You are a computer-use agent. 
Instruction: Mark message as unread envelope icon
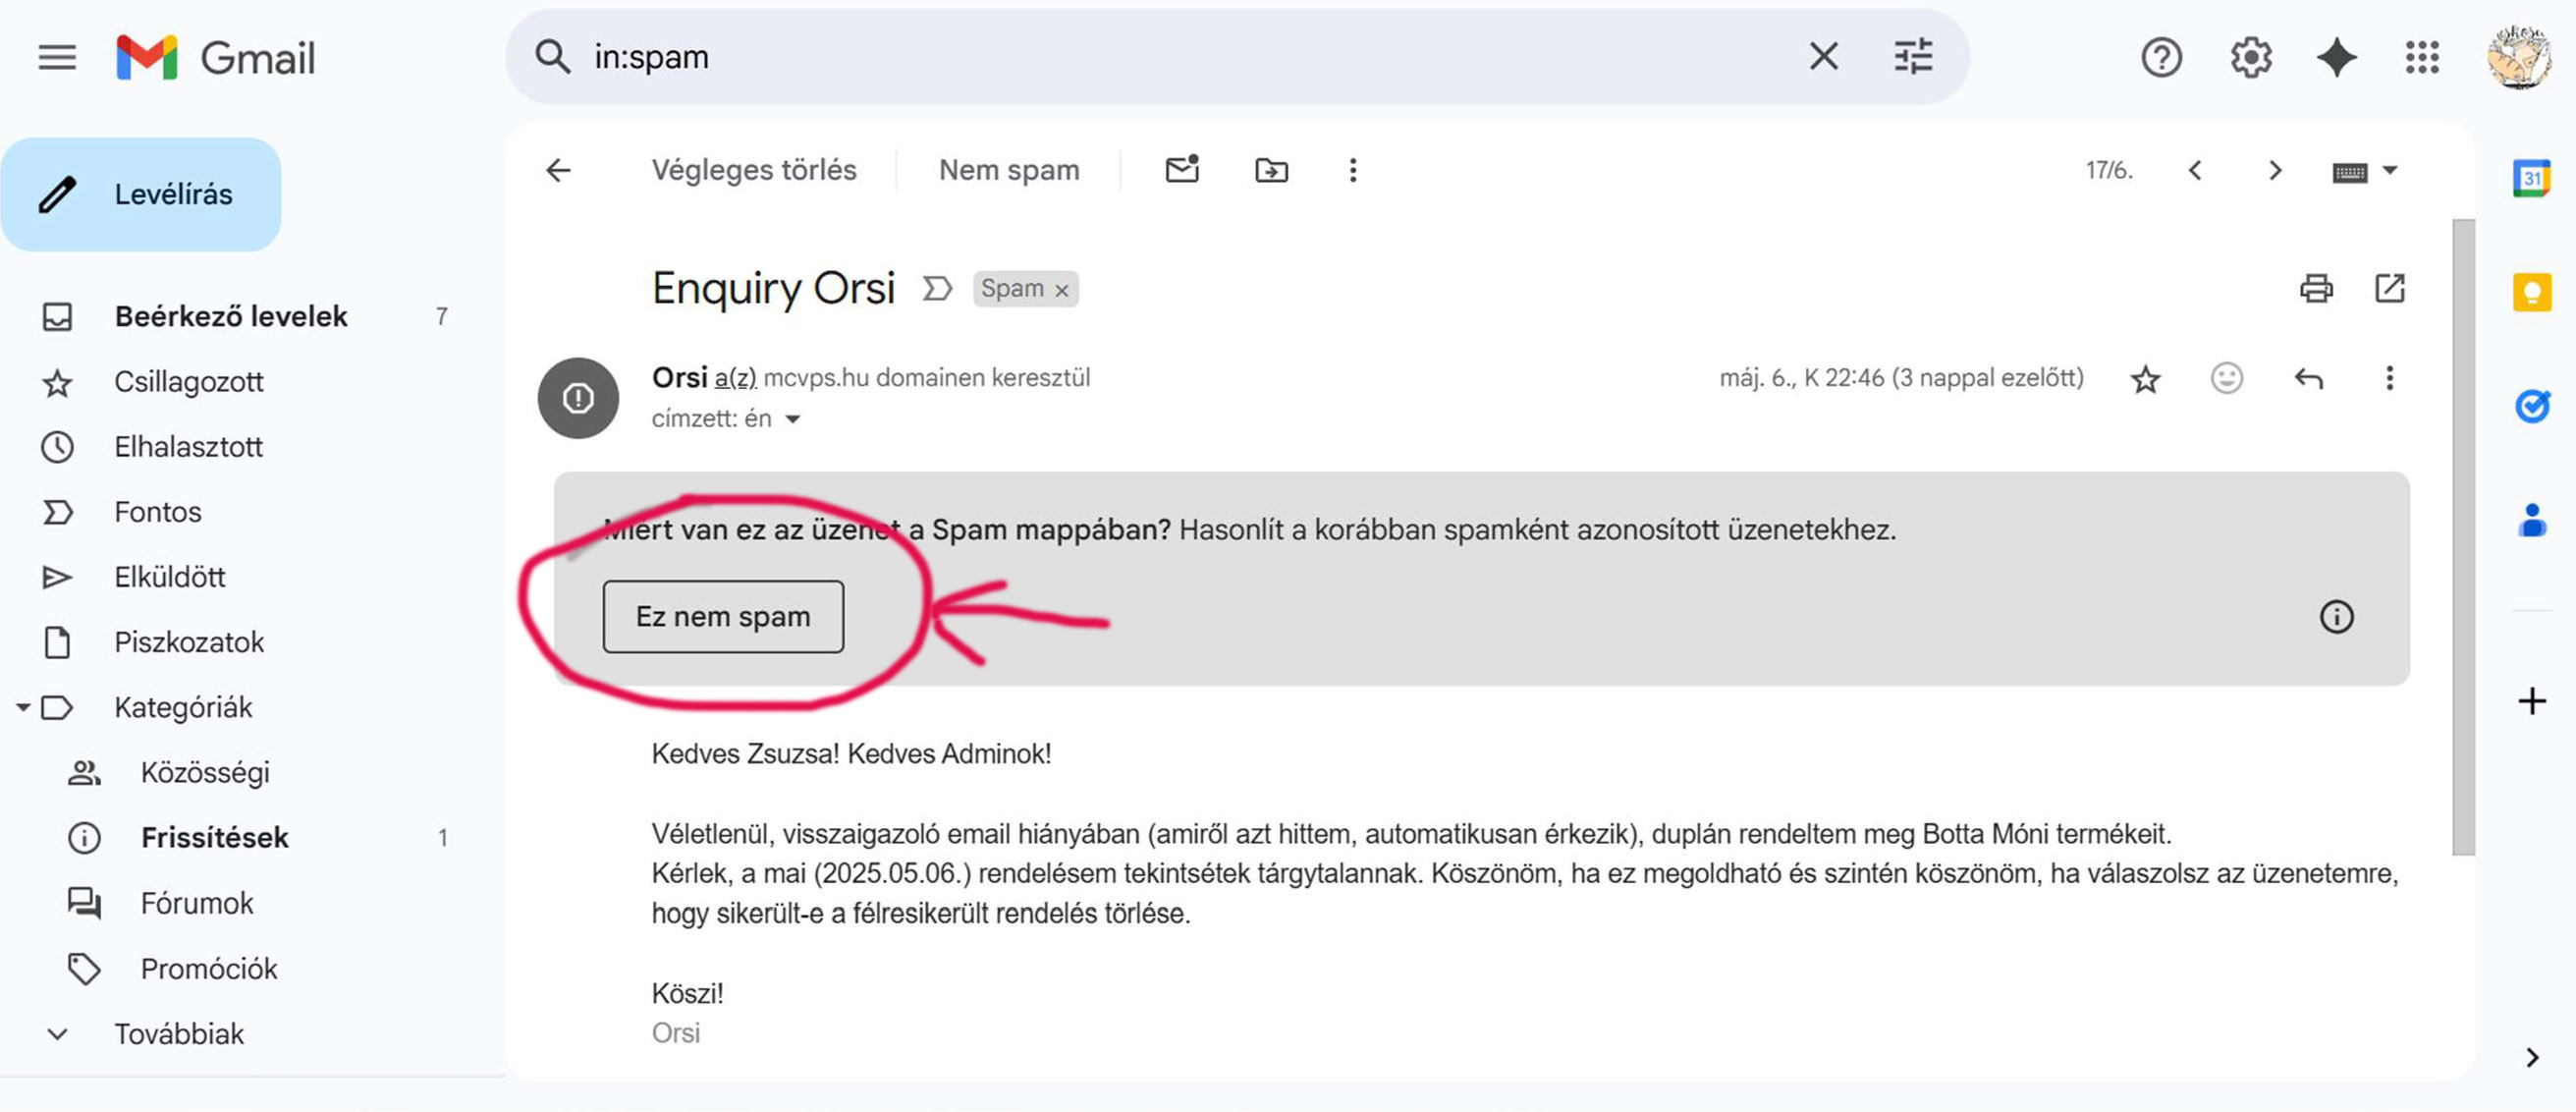tap(1182, 169)
